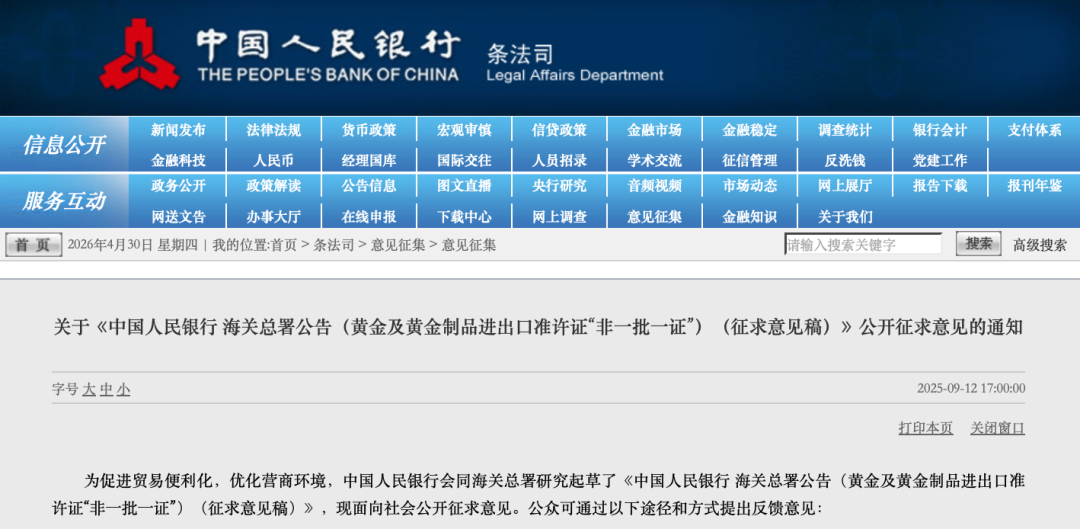
Task: Select 银行会计 navigation item
Action: point(940,130)
